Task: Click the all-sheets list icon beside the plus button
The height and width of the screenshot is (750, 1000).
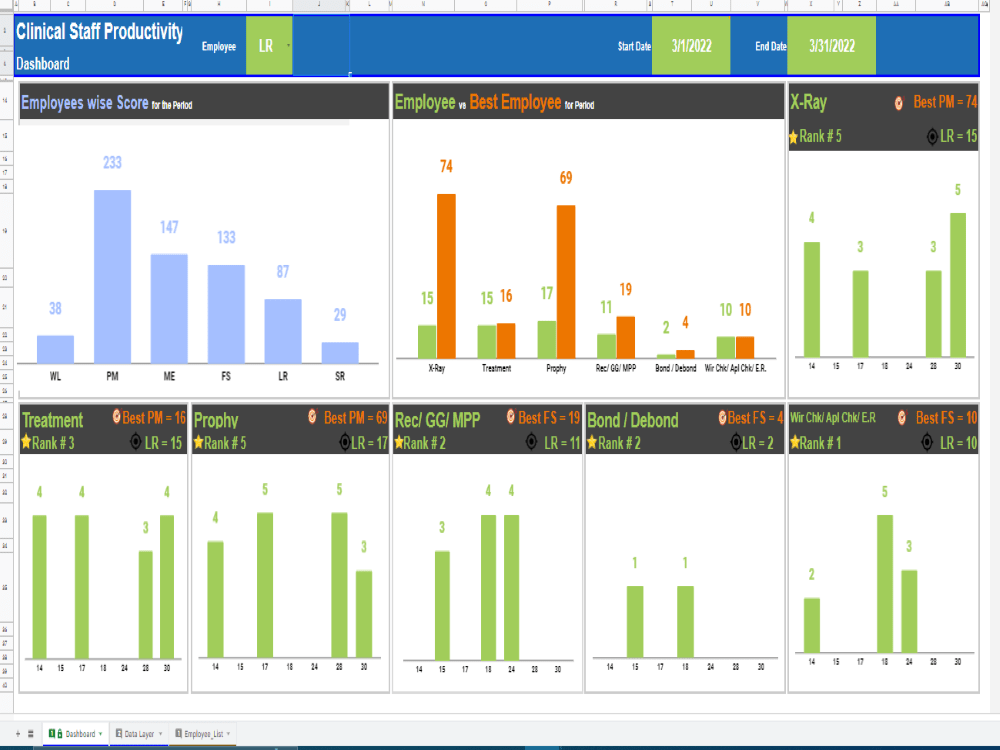Action: pos(30,733)
